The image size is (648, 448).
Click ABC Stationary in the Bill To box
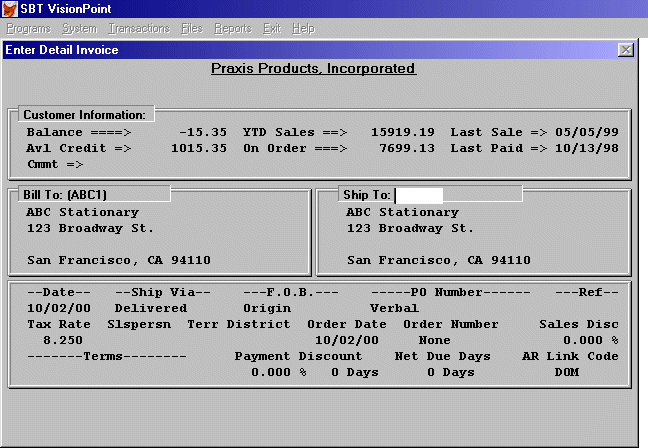[83, 212]
